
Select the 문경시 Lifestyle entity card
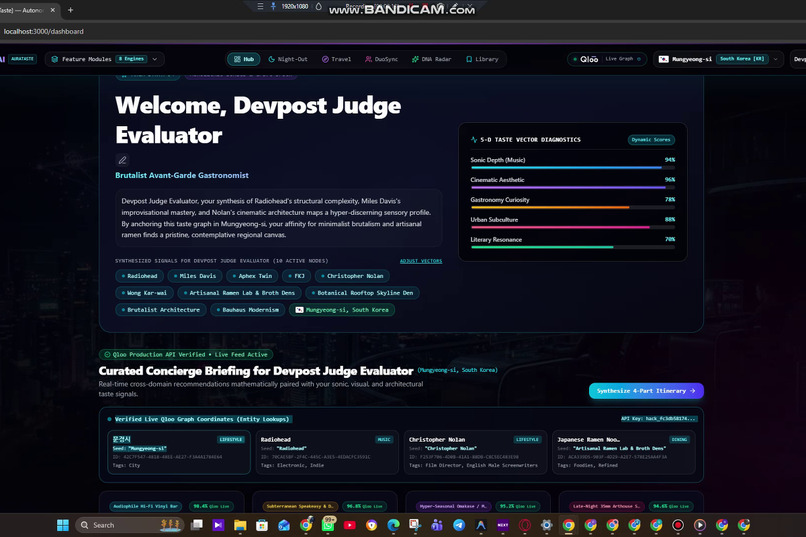click(x=179, y=452)
